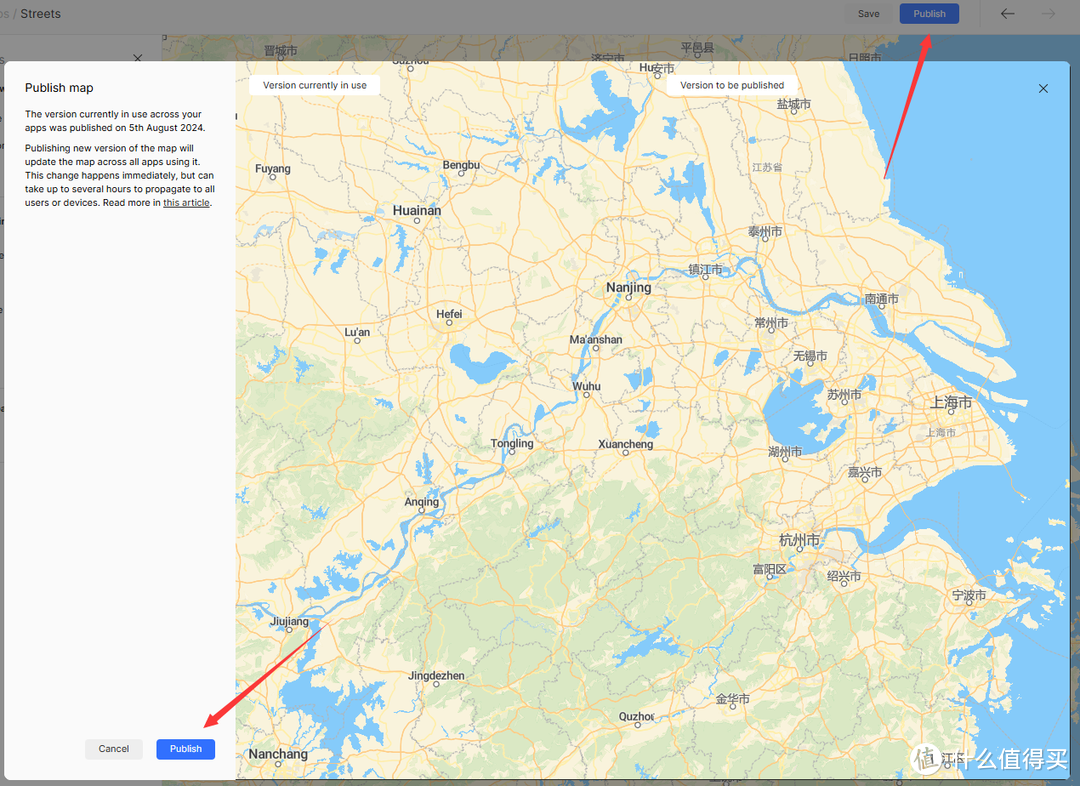Click the Huainan label on the map
Screen dimensions: 1080x786
point(417,211)
